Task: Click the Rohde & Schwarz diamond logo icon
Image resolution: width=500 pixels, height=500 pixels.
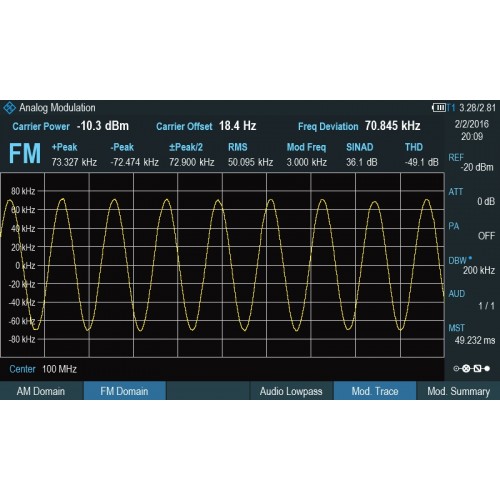Action: pos(10,108)
